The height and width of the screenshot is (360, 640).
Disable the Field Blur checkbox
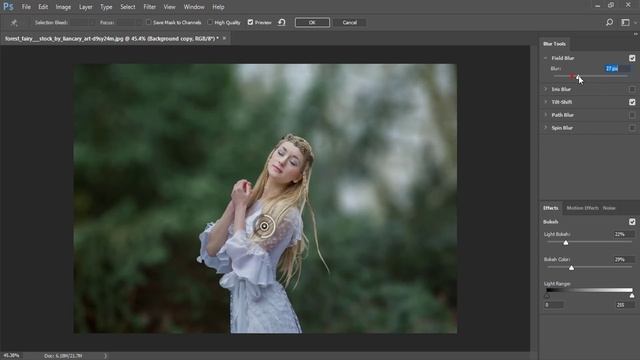[632, 58]
